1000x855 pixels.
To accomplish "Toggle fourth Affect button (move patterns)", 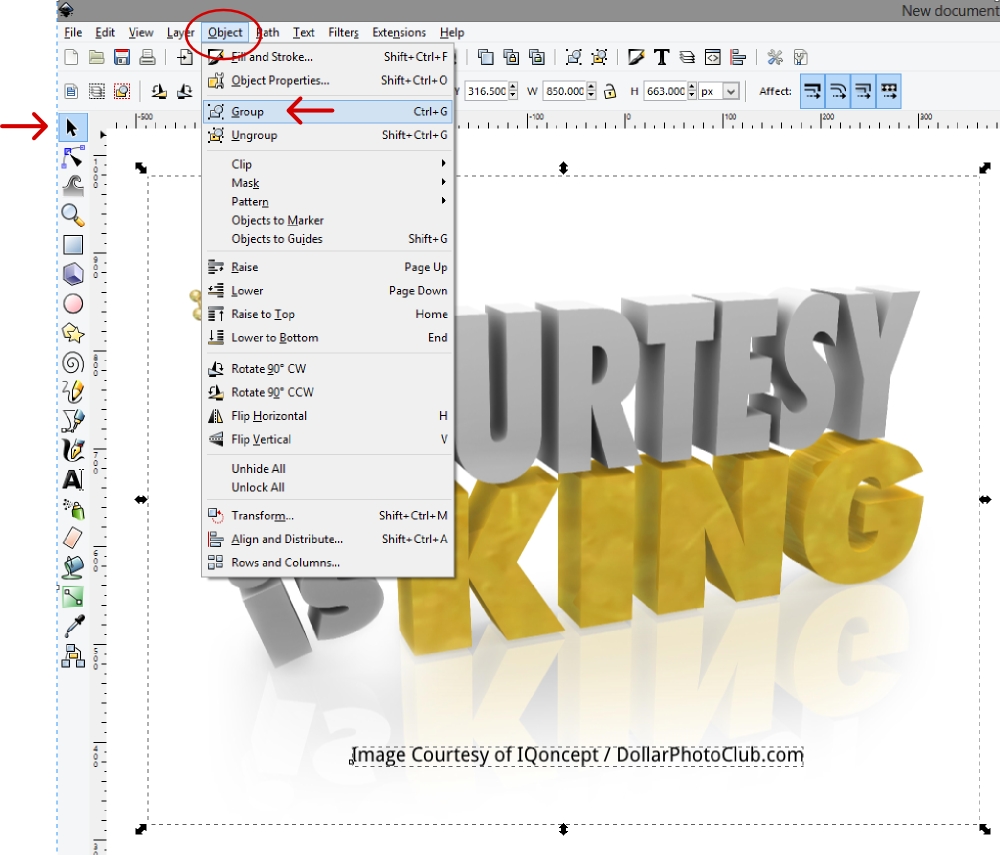I will coord(889,91).
